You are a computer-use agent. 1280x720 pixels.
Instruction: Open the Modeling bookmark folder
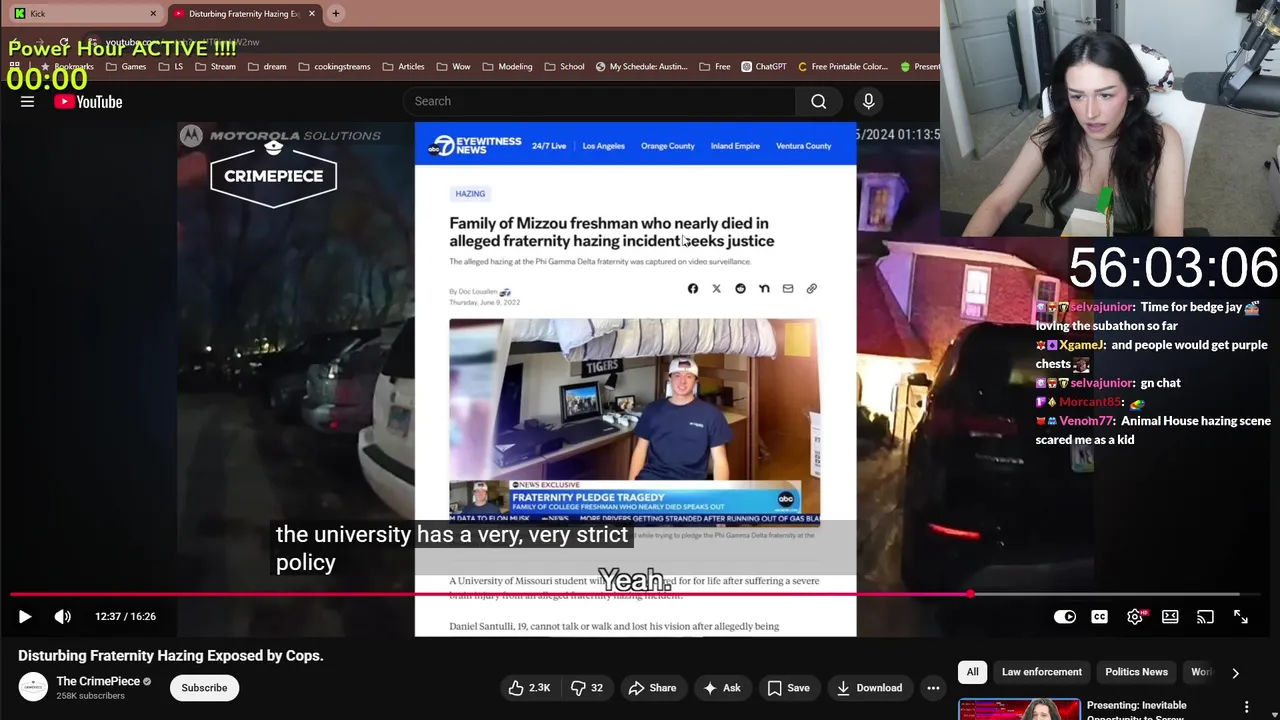click(x=507, y=67)
